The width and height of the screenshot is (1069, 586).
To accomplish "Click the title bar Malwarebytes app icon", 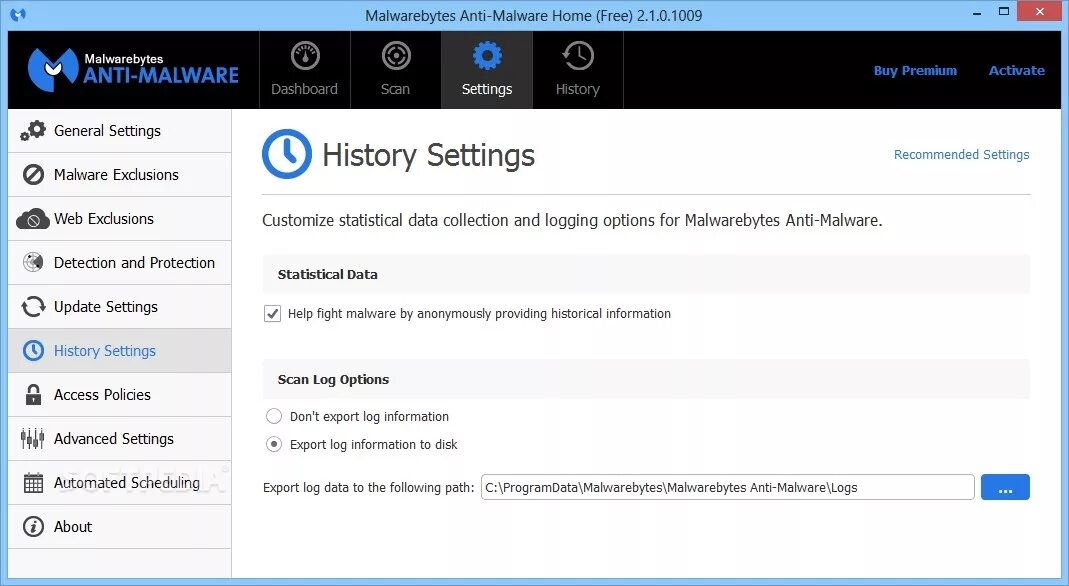I will point(18,14).
